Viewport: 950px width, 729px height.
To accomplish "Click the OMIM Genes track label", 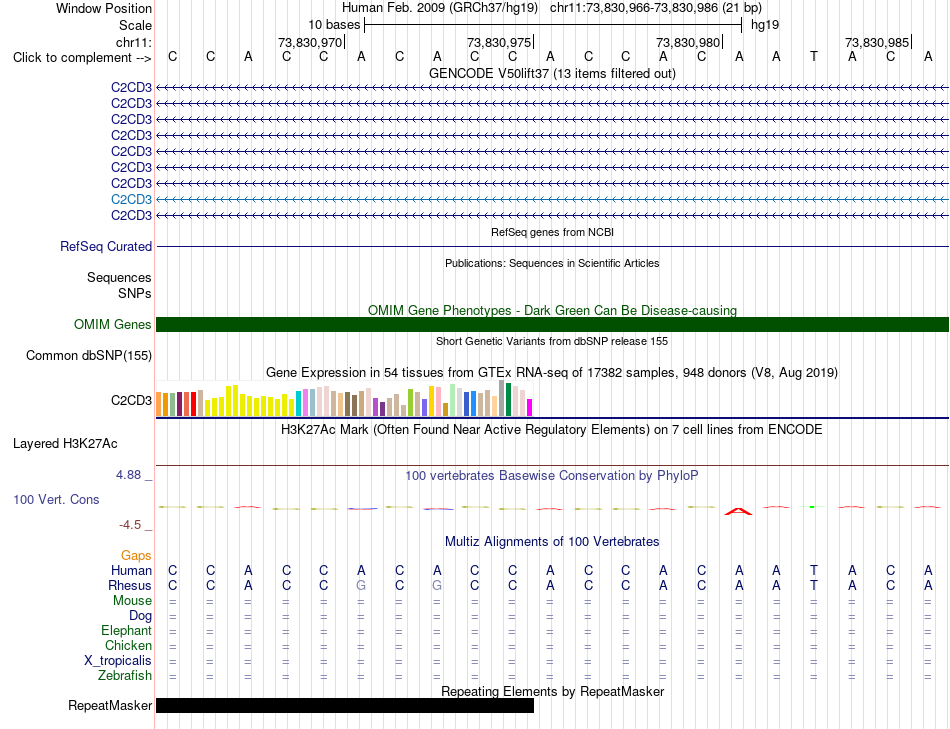I will [113, 324].
